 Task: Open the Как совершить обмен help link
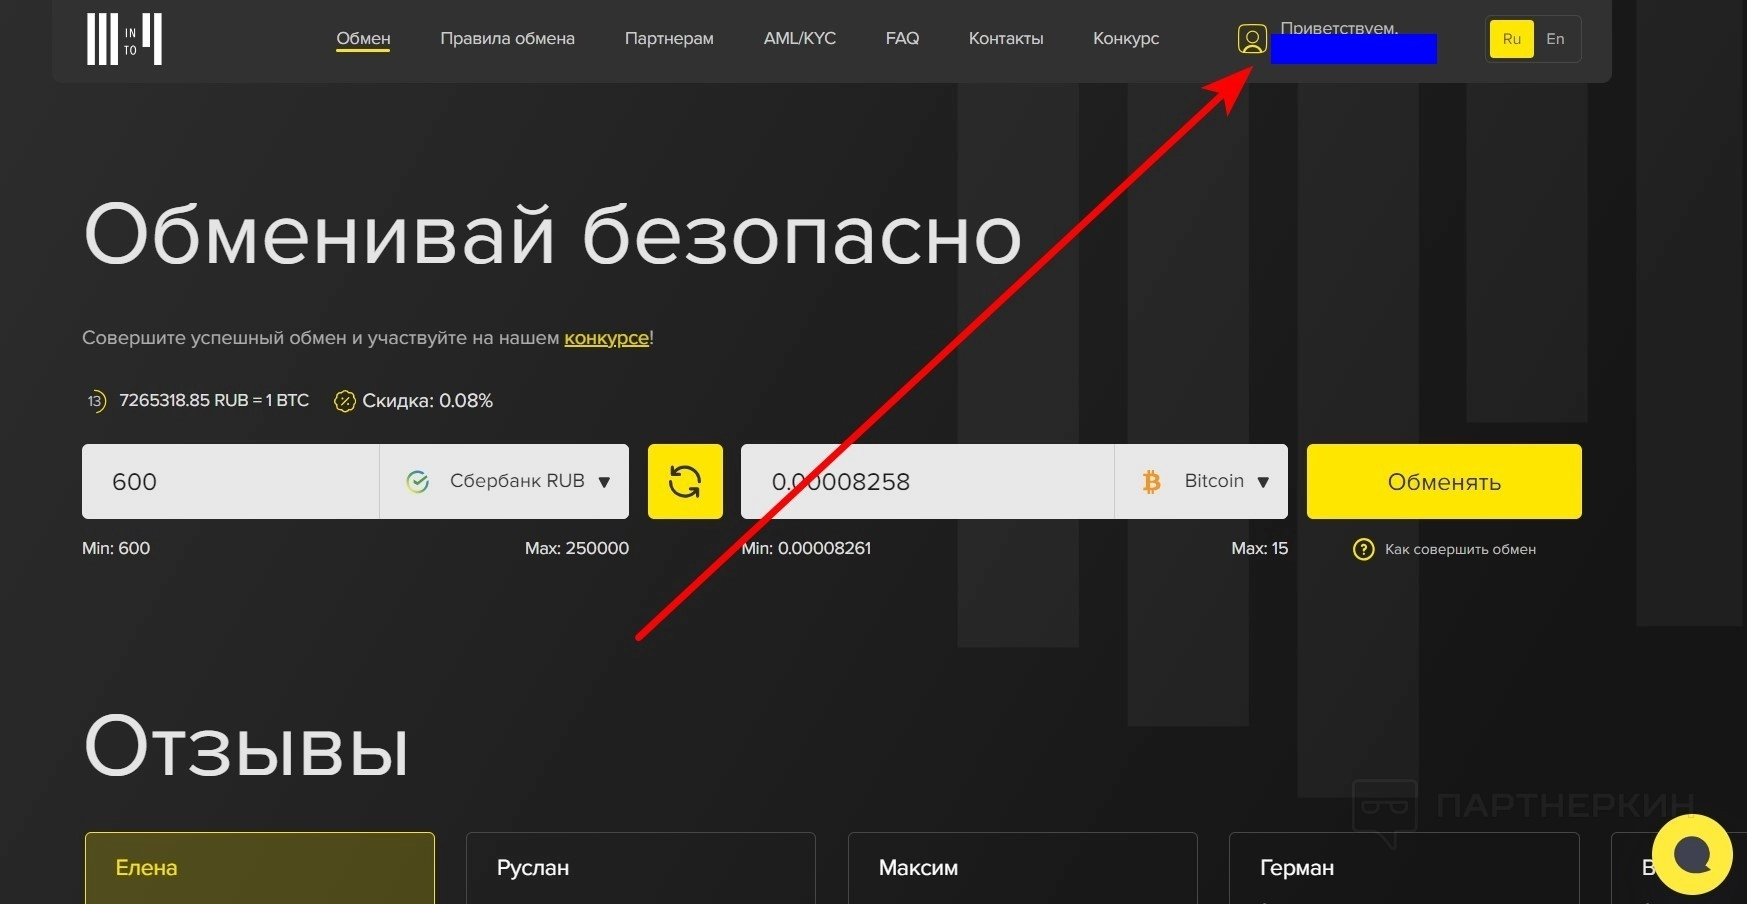click(x=1460, y=549)
